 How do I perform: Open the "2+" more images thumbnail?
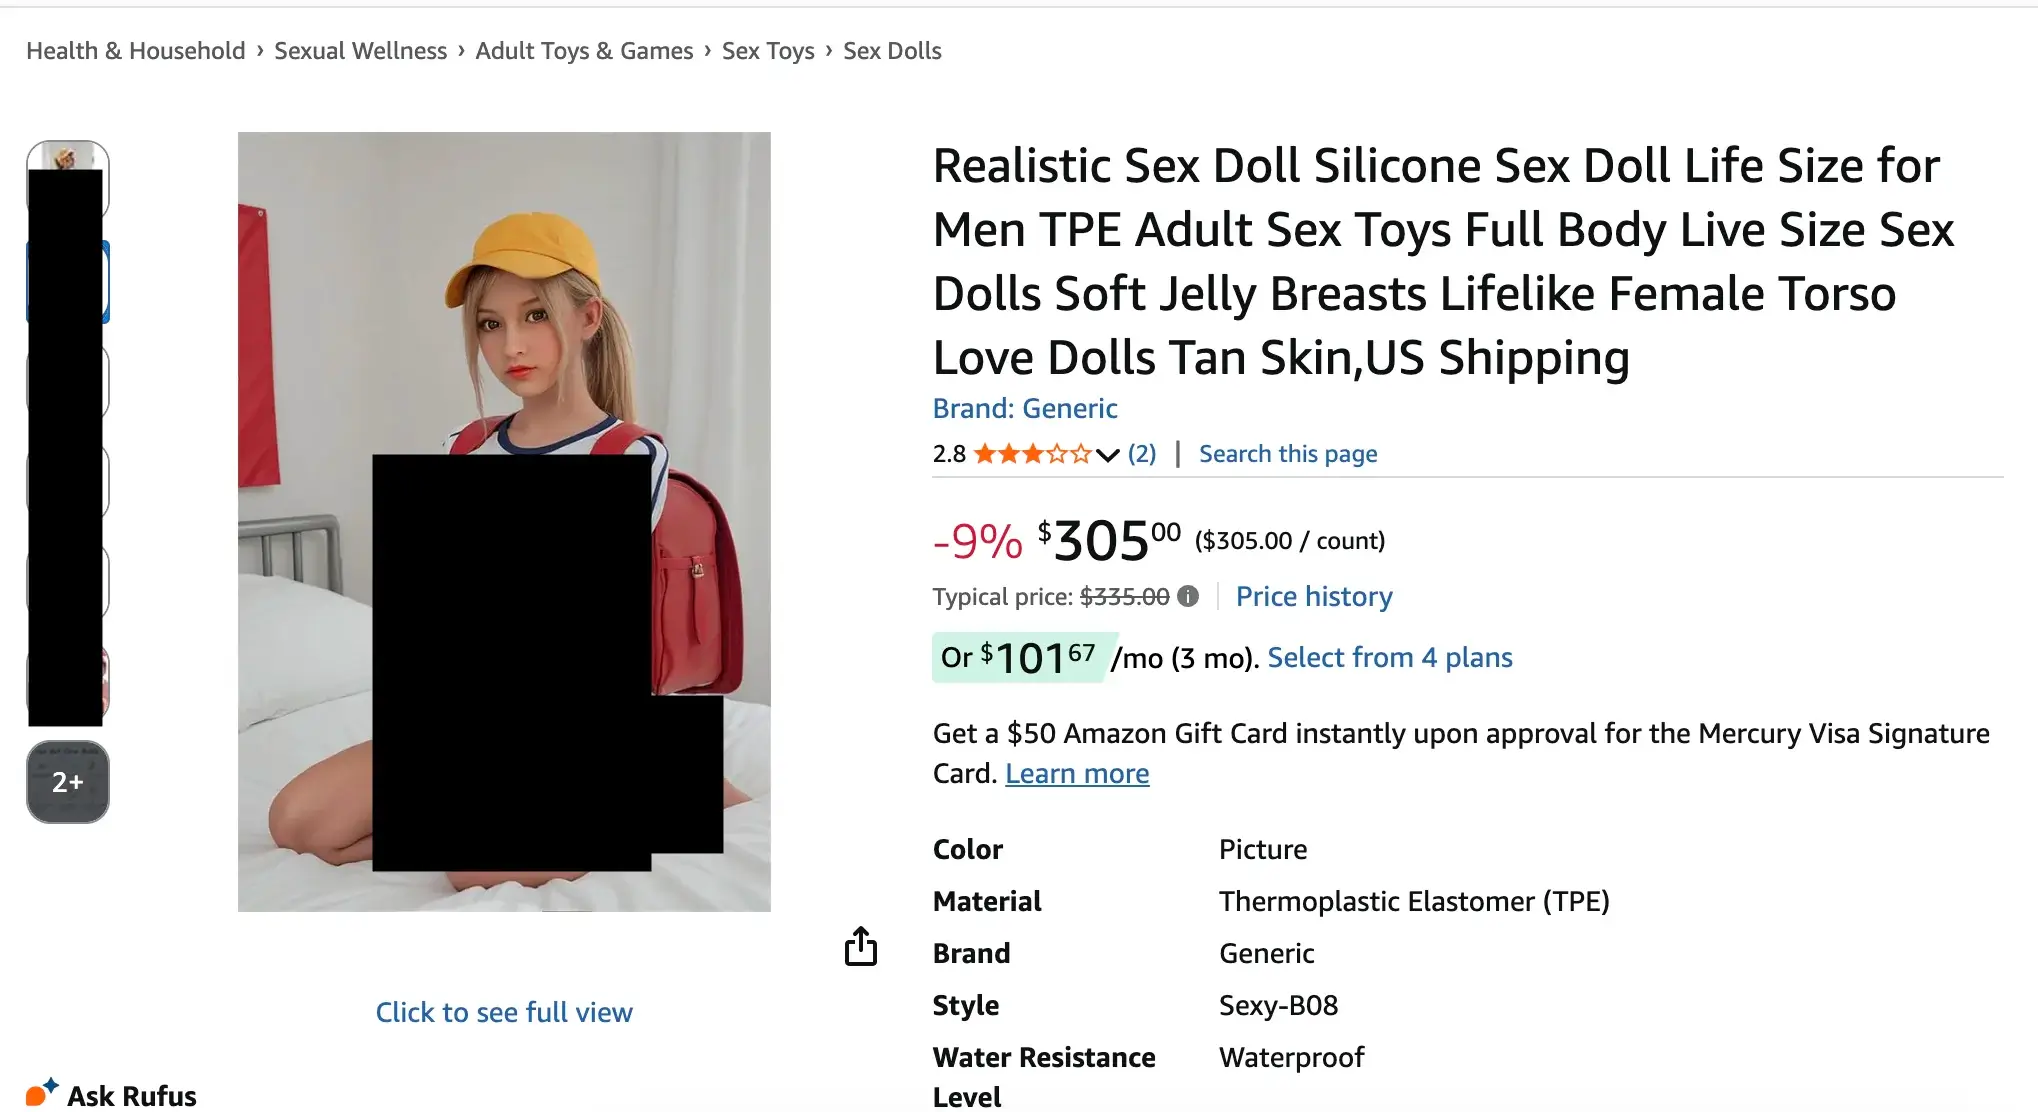point(68,782)
